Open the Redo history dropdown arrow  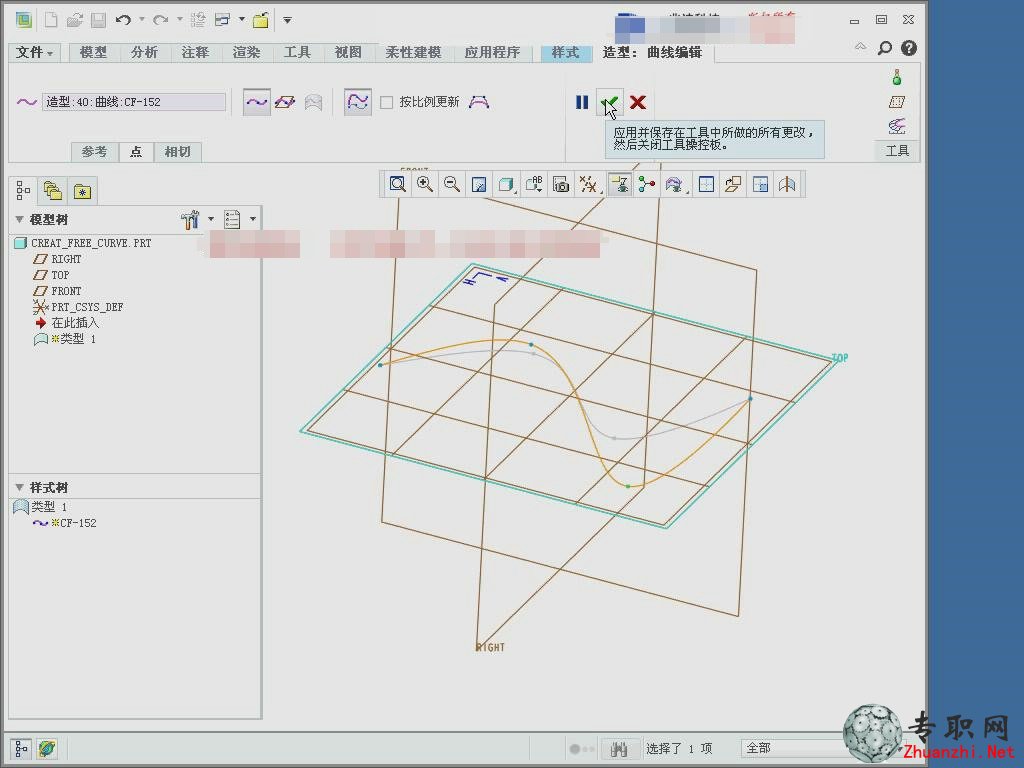pos(180,20)
